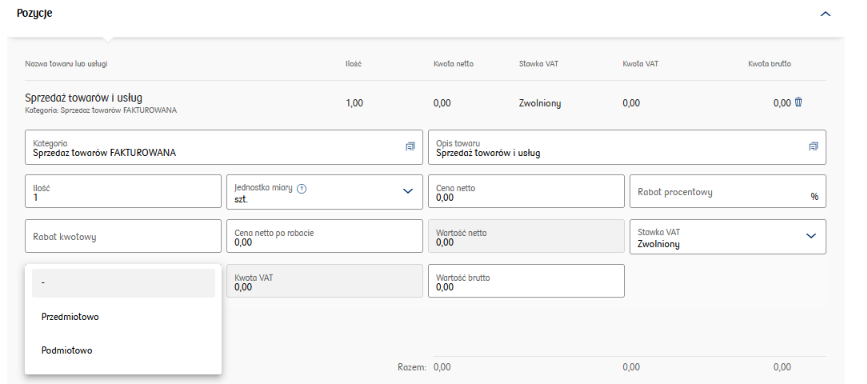Click the Pozycje section title
Screen dimensions: 867x384
34,14
